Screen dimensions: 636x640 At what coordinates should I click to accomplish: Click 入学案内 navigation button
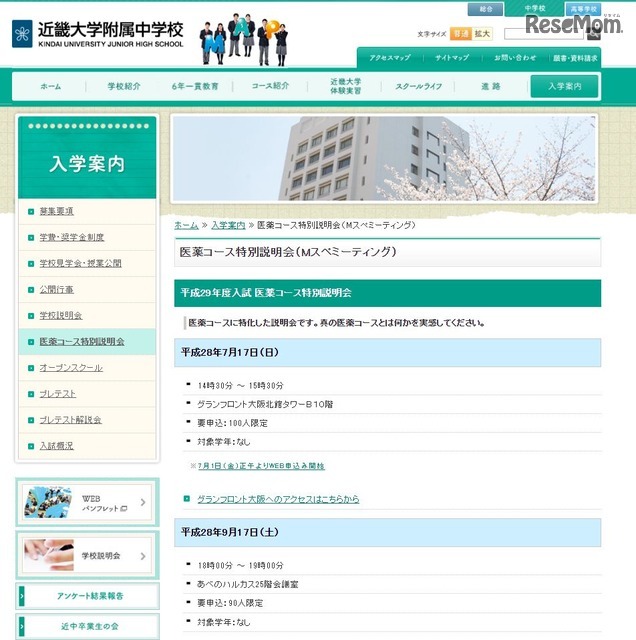(x=564, y=86)
